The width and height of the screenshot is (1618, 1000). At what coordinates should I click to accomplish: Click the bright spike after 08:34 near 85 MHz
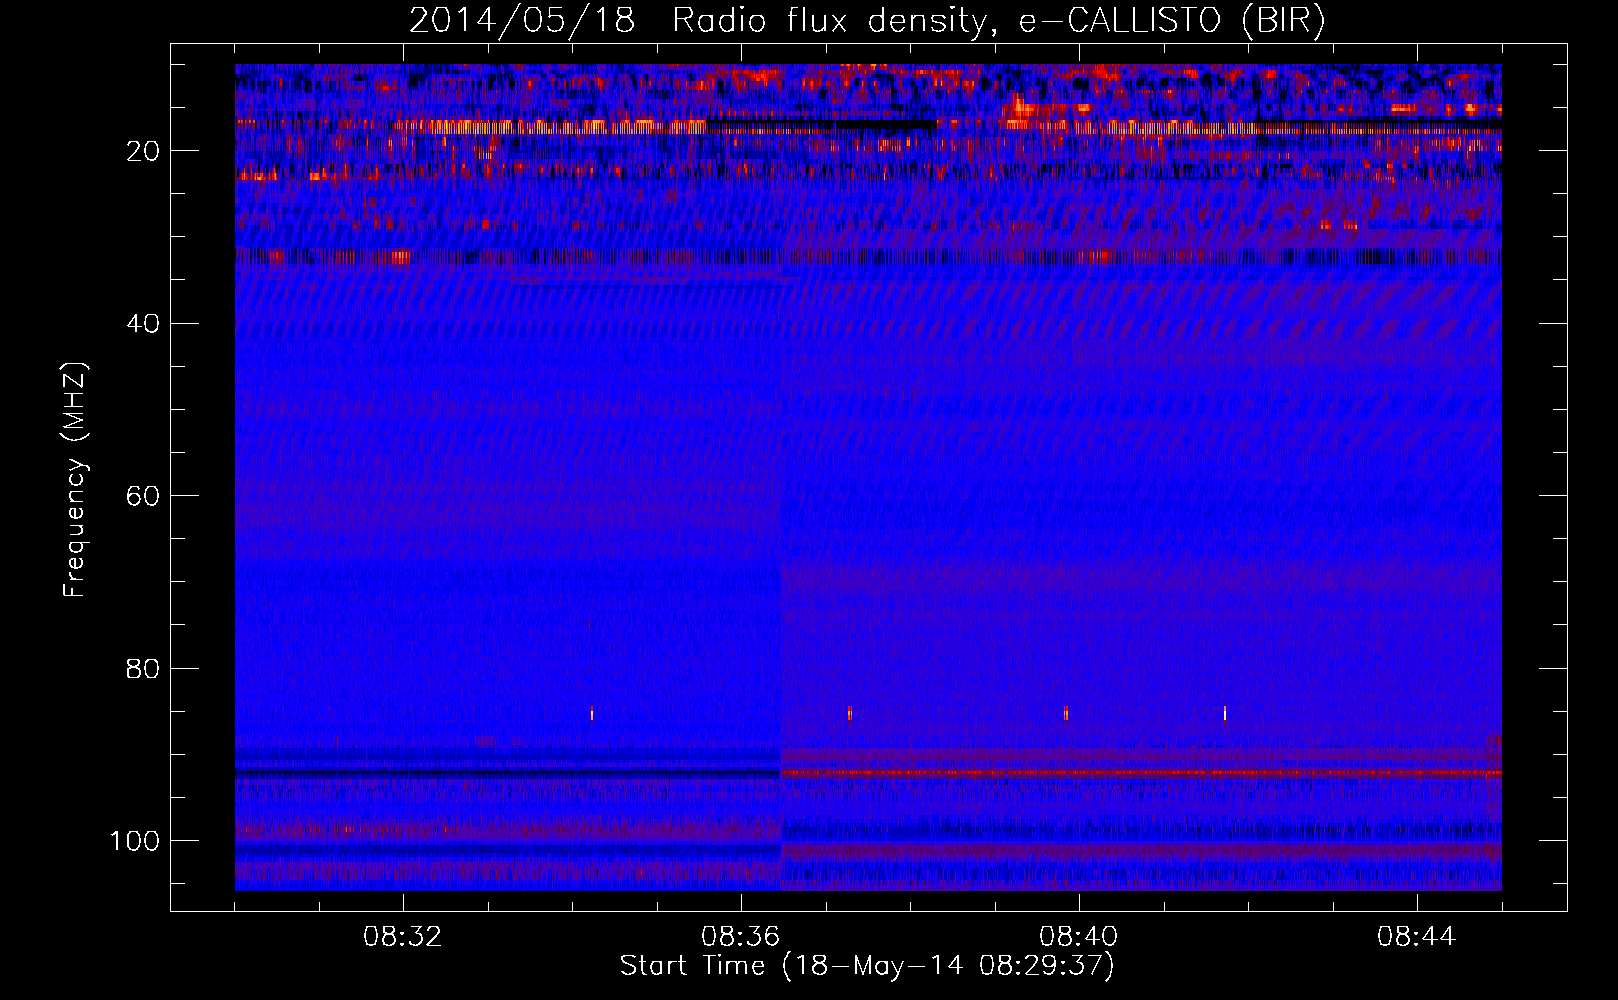click(592, 714)
